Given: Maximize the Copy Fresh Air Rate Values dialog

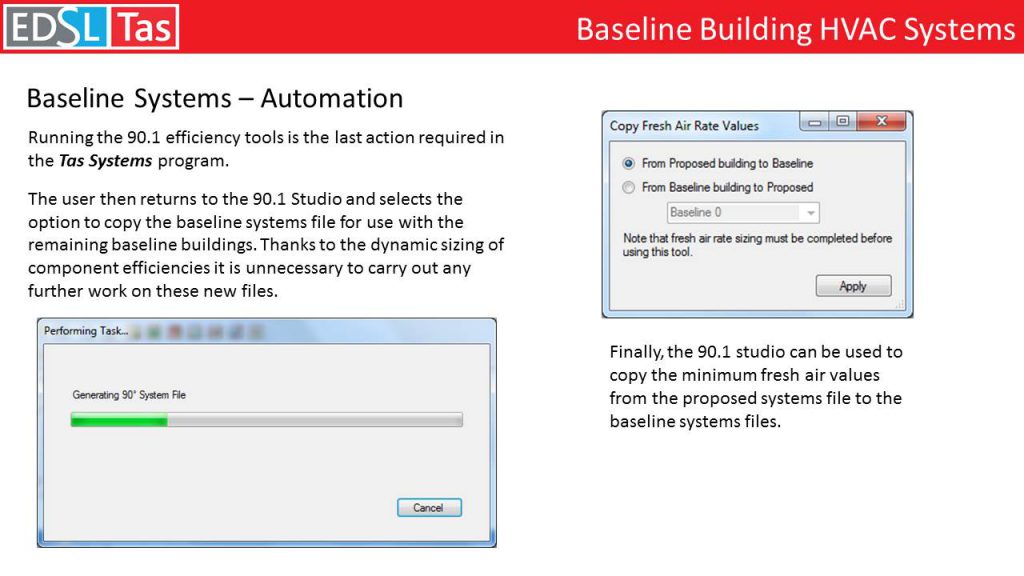Looking at the screenshot, I should click(x=843, y=122).
